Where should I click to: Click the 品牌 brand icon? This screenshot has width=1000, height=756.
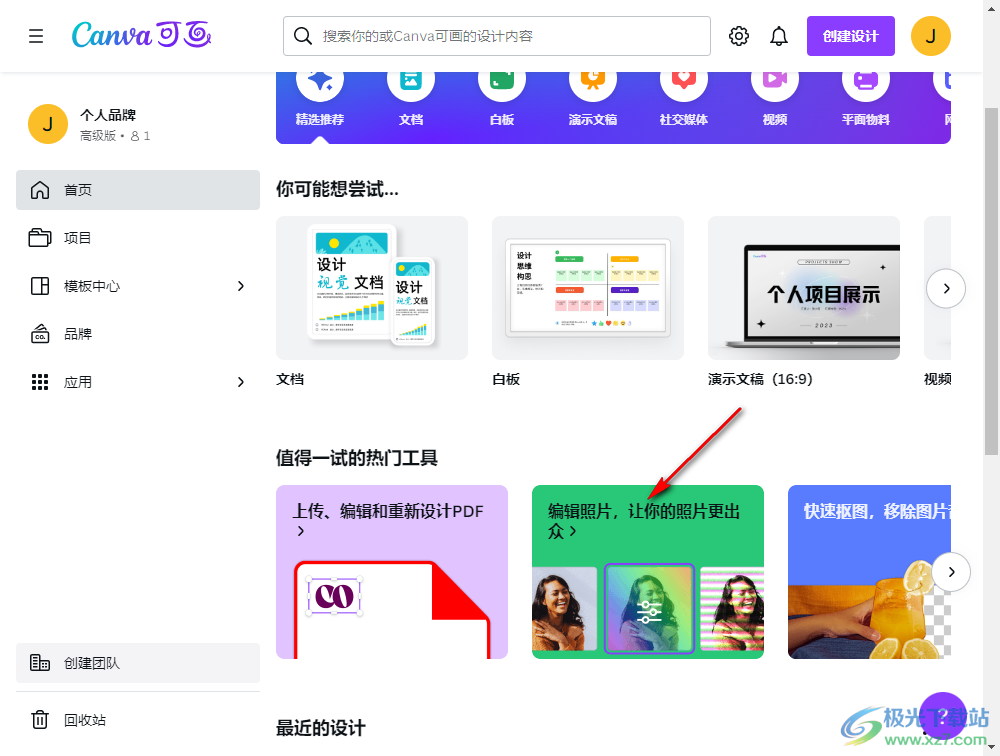tap(40, 334)
